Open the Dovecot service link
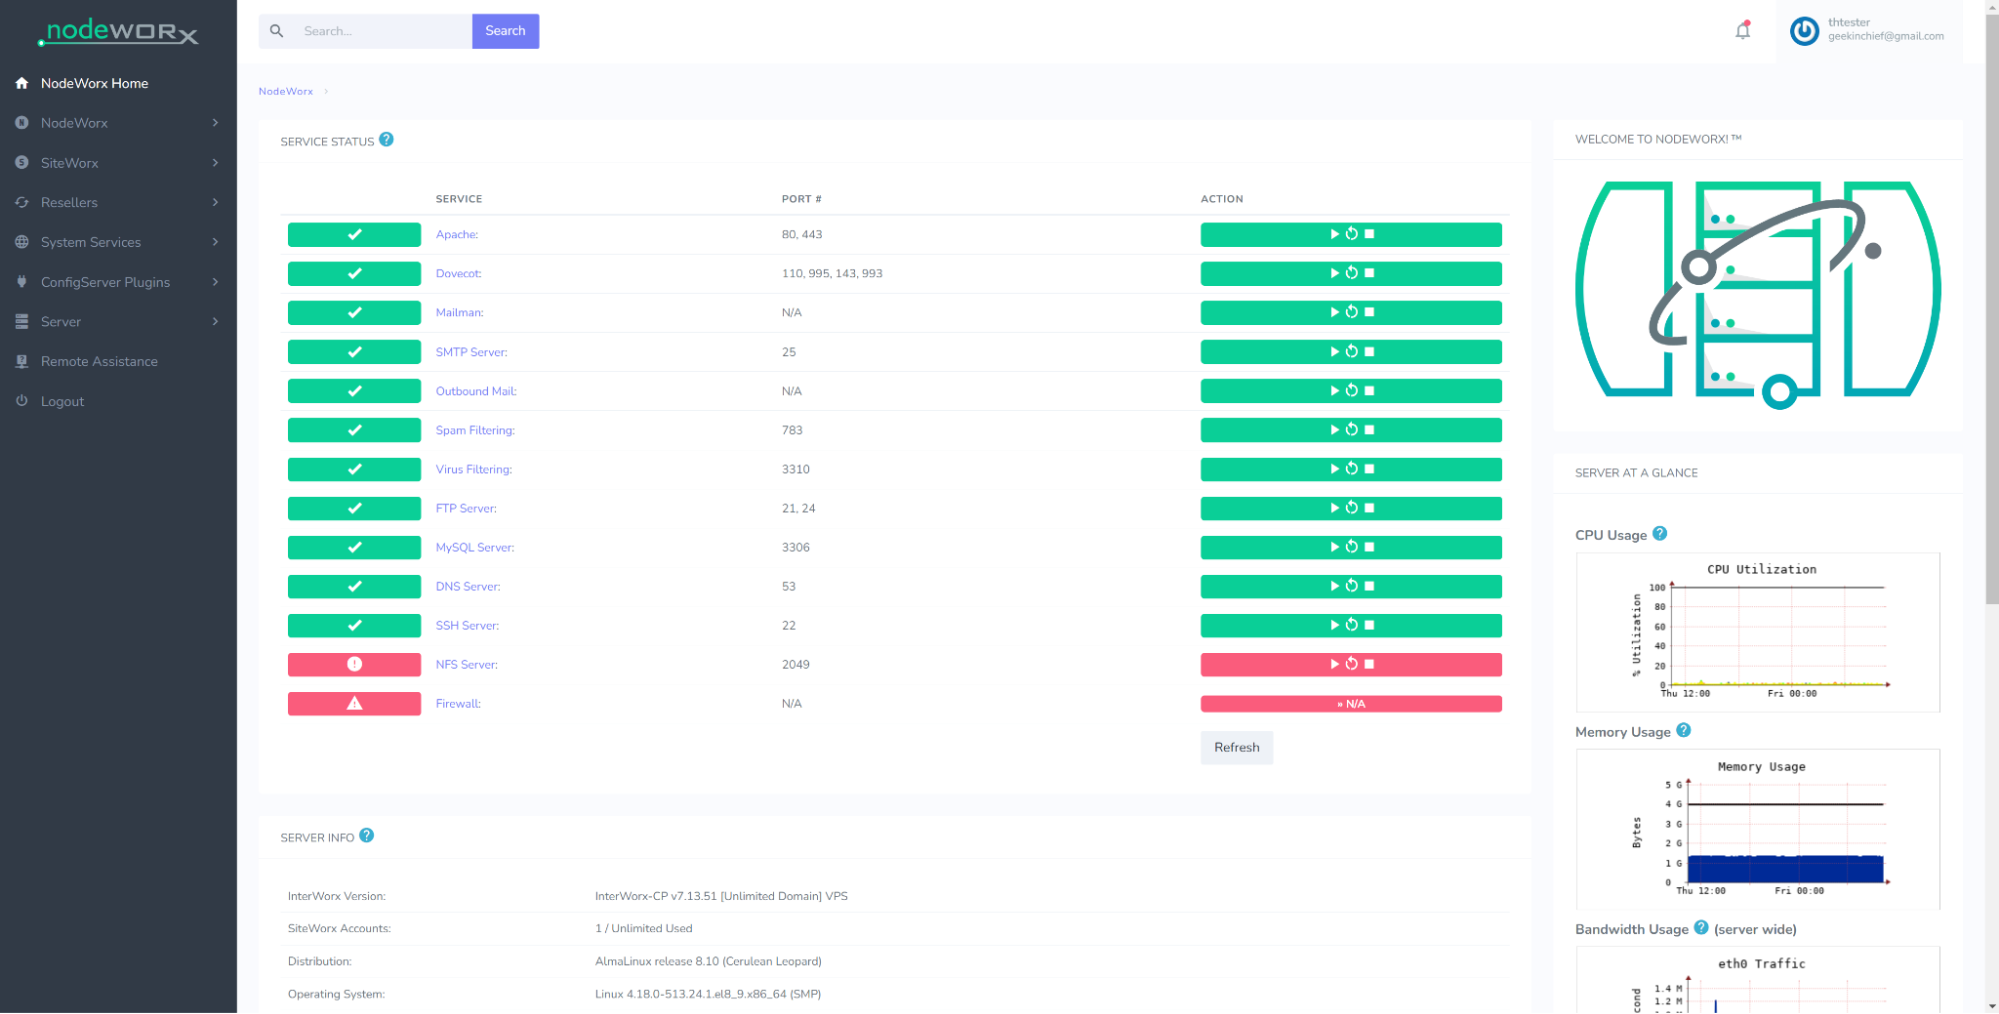 pyautogui.click(x=459, y=273)
